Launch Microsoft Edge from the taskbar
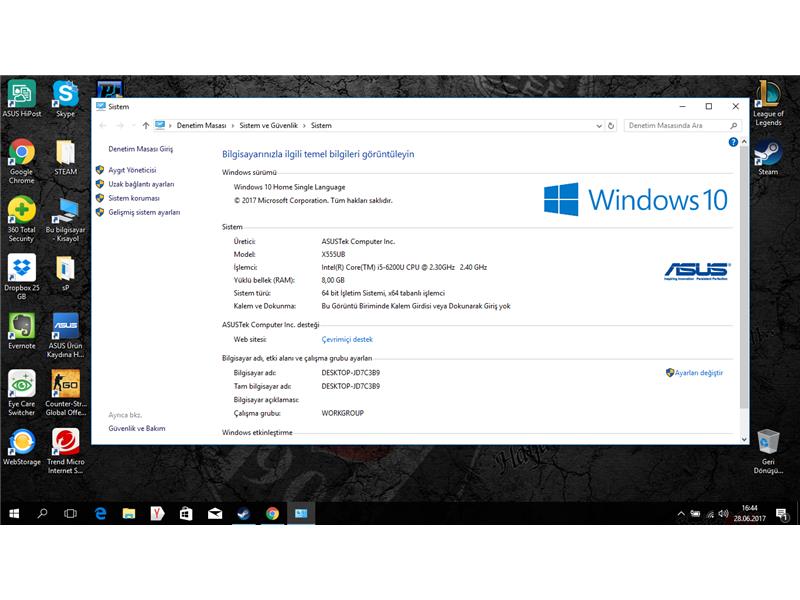Screen dimensions: 800x600 point(101,513)
